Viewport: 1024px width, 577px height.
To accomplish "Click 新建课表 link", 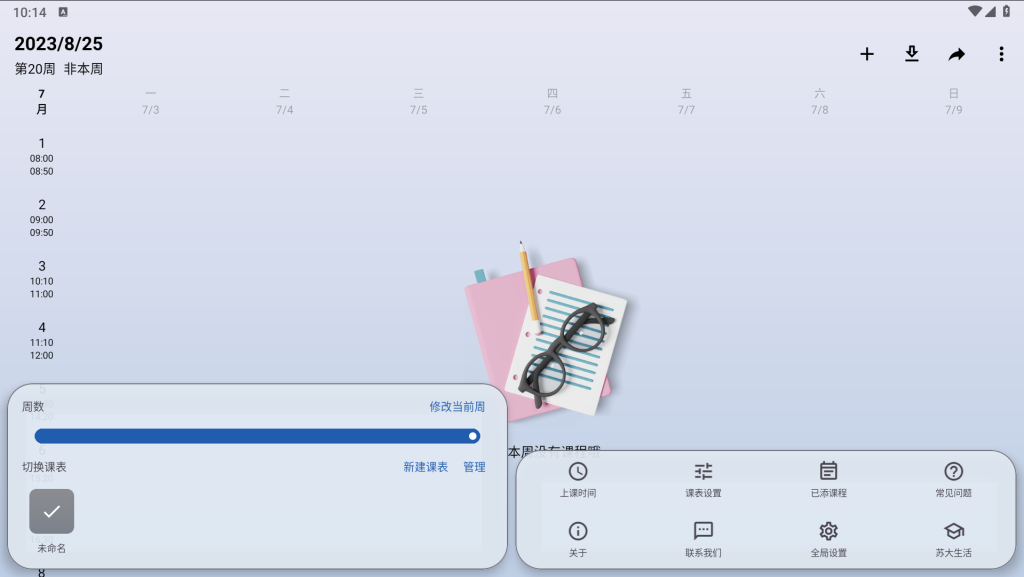I will point(425,467).
